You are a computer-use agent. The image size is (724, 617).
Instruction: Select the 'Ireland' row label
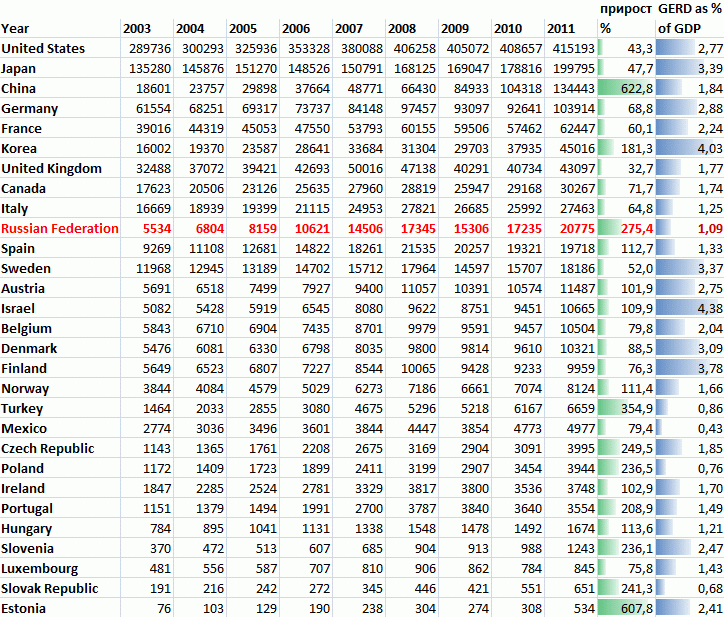coord(23,489)
